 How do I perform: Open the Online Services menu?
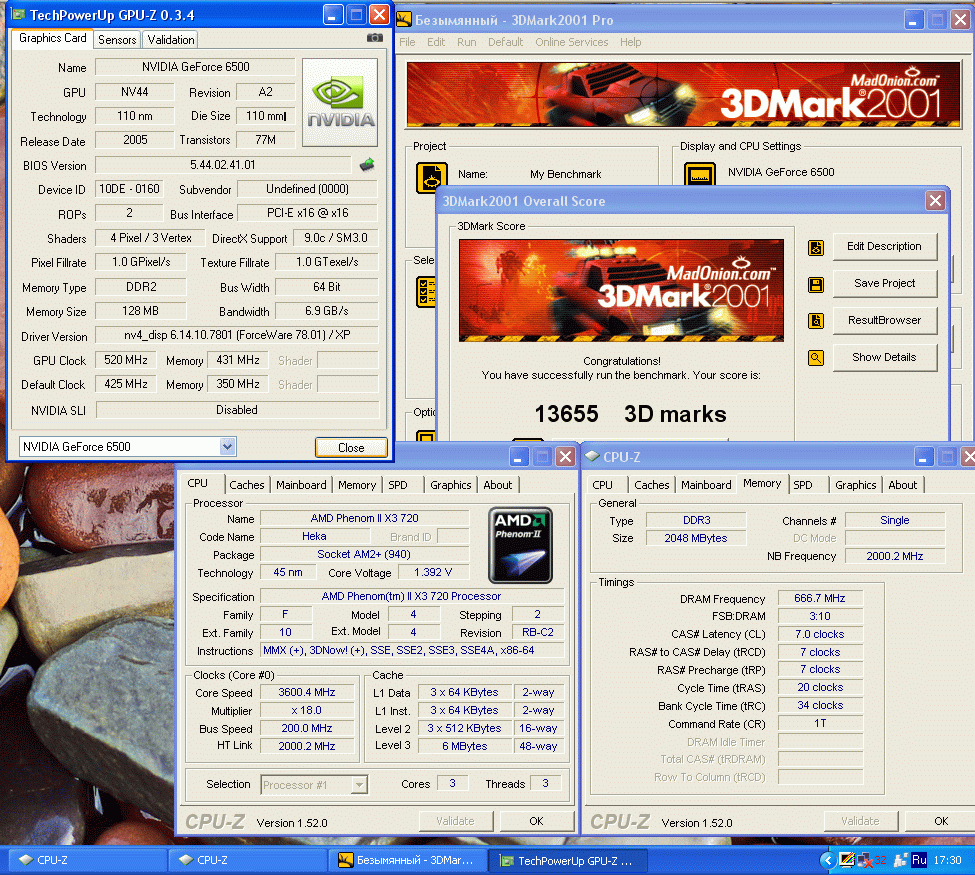coord(571,42)
